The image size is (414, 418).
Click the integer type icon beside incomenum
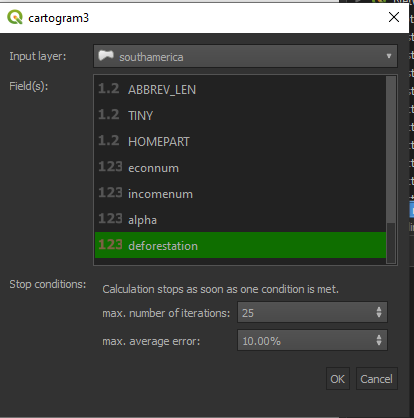(110, 193)
